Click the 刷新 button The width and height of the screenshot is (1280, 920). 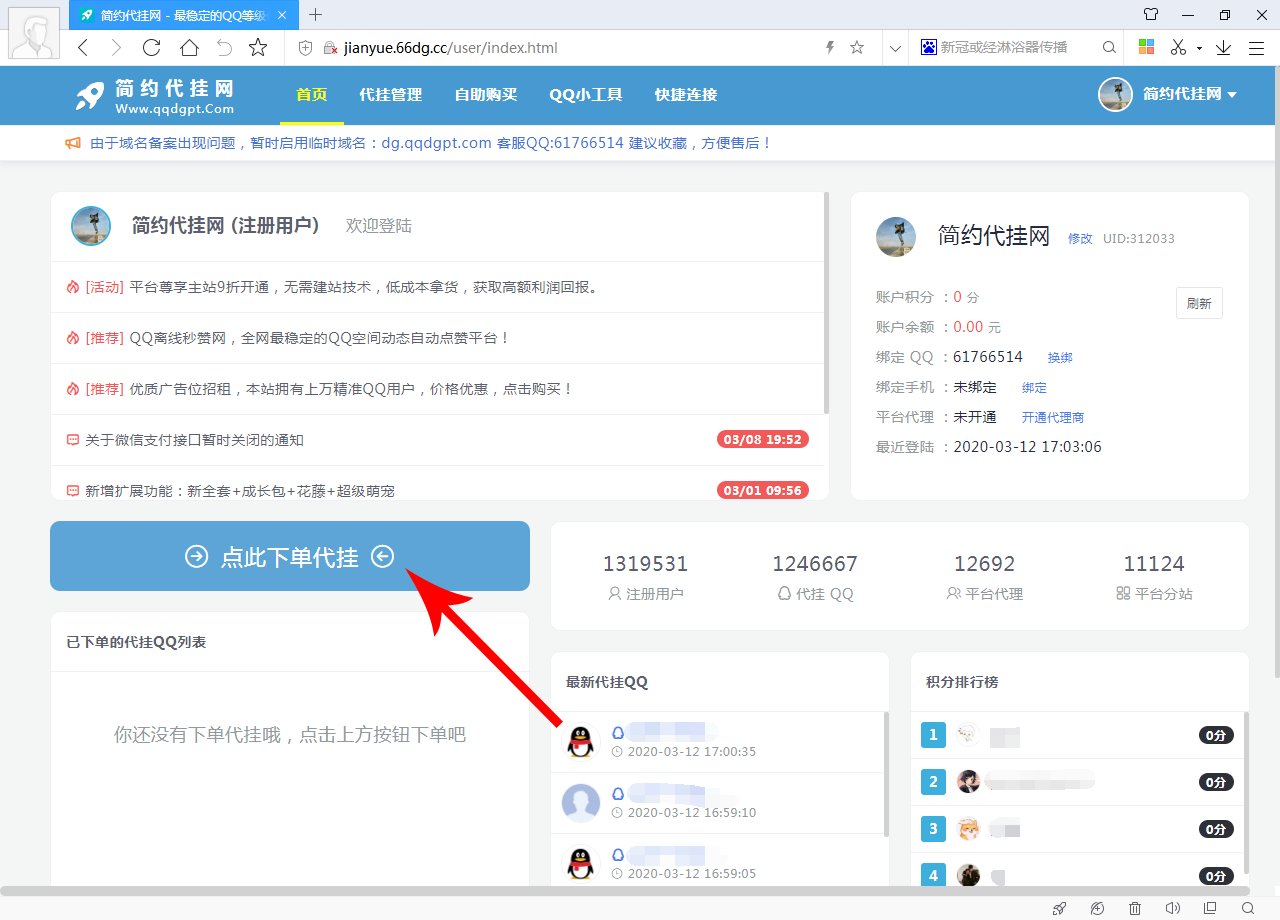tap(1199, 303)
